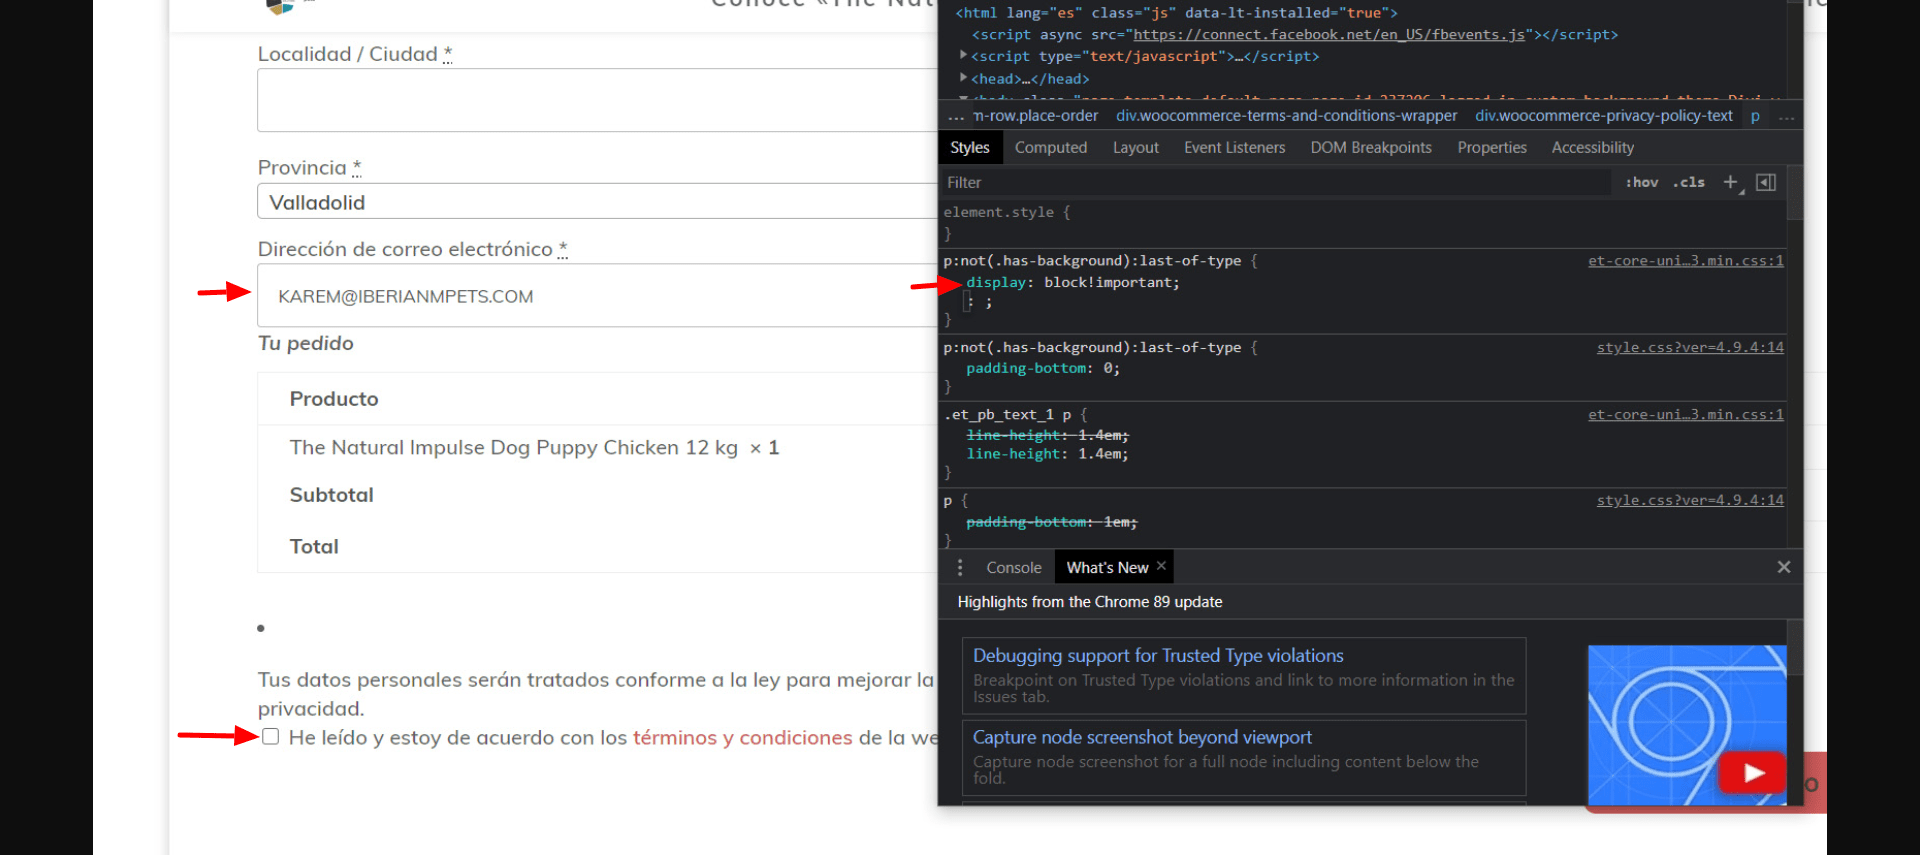This screenshot has height=855, width=1920.
Task: Switch to the Console drawer tab
Action: point(1014,567)
